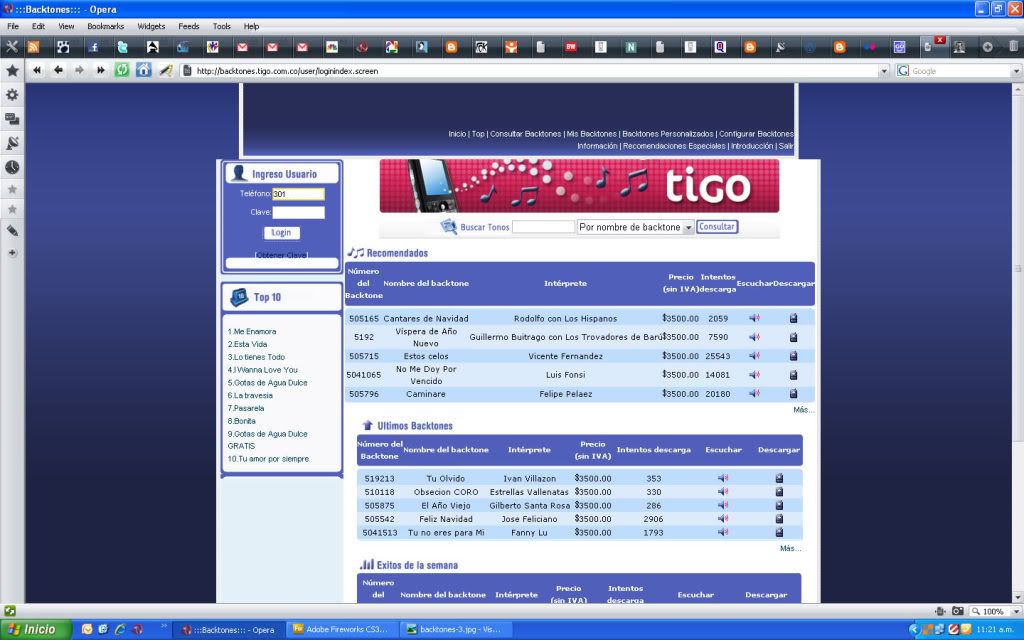Listen to Estos celos backtone
This screenshot has width=1024, height=640.
[x=754, y=356]
